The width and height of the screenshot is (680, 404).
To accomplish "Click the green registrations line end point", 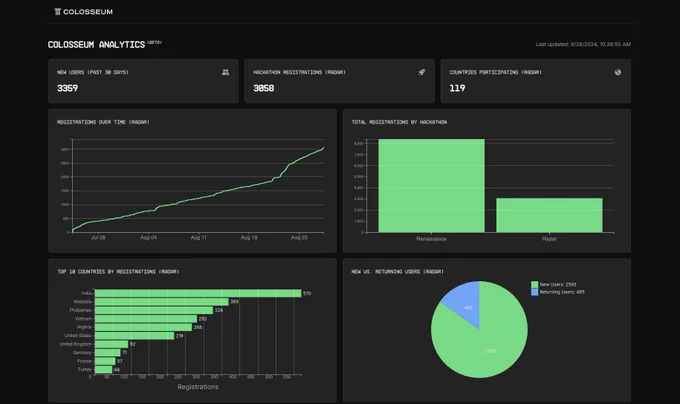I will coord(323,148).
